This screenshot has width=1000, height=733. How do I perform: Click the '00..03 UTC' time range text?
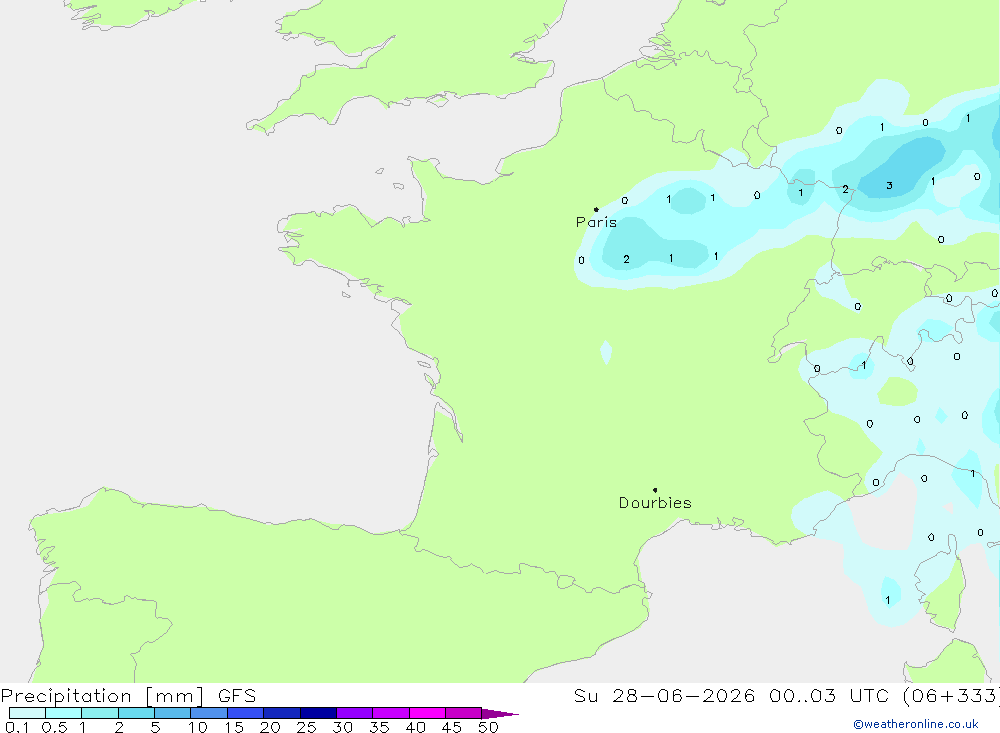pos(828,696)
